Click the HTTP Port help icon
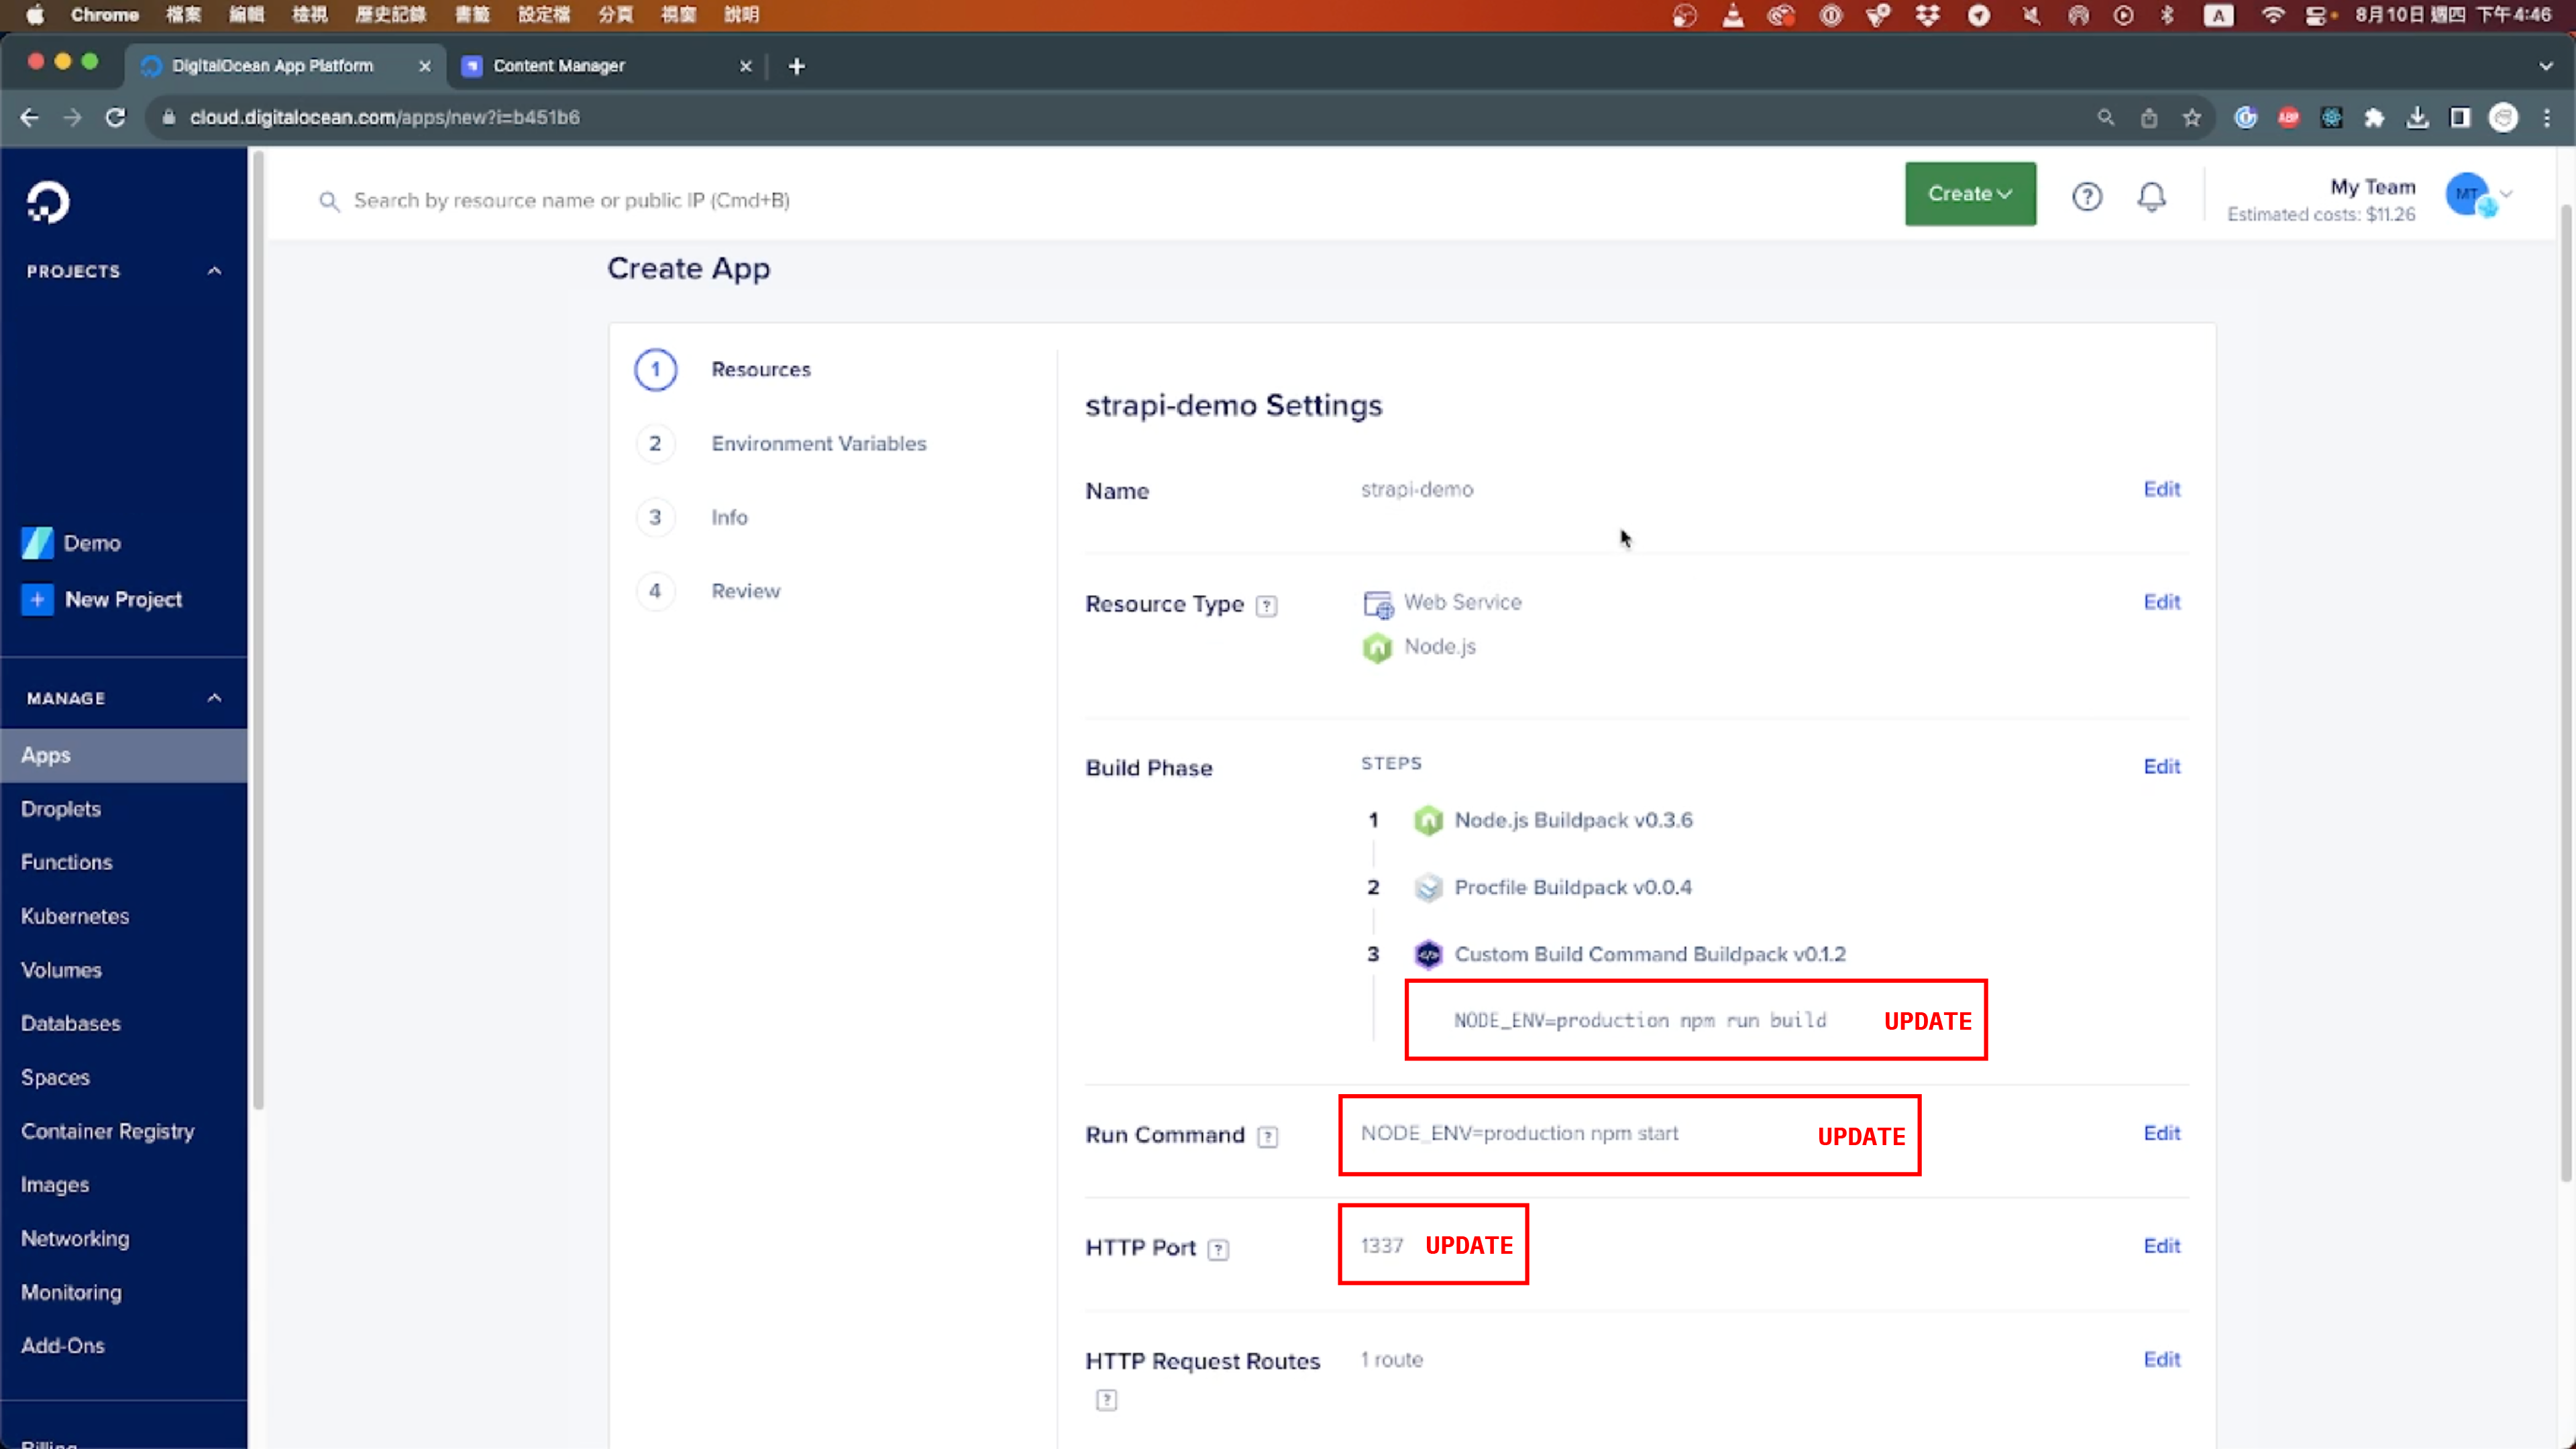This screenshot has width=2576, height=1449. tap(1218, 1249)
